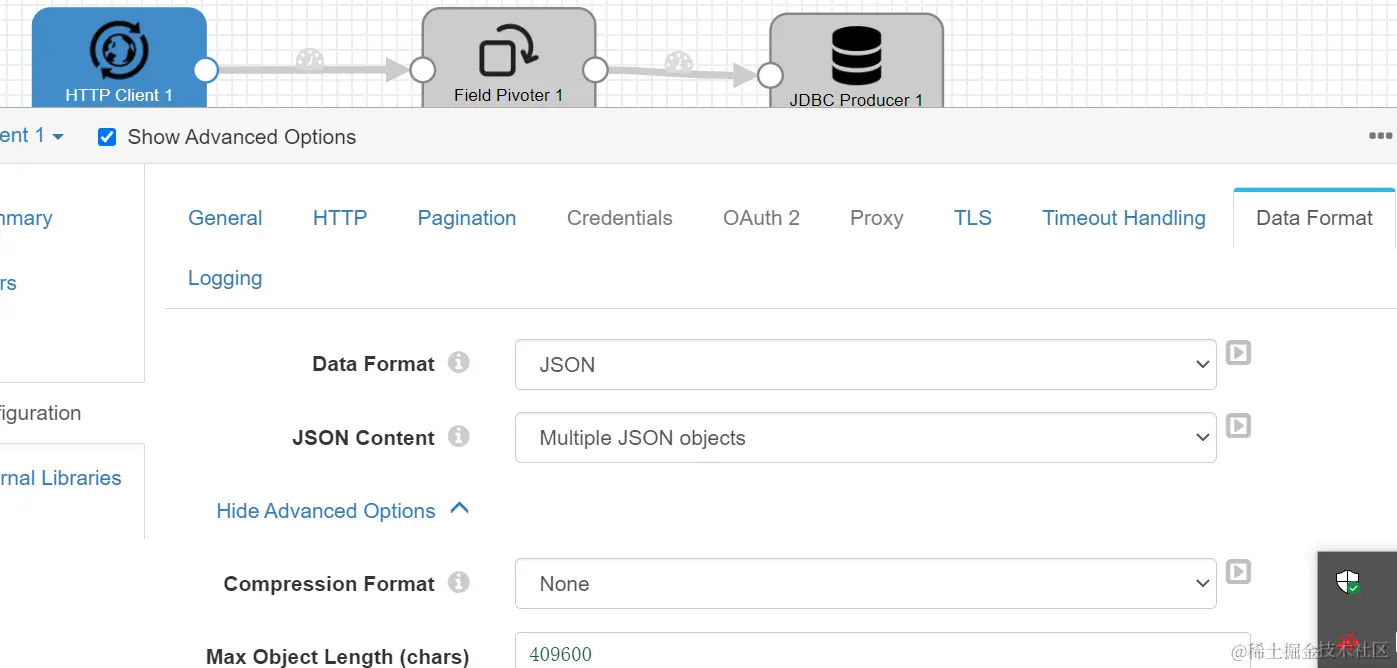Switch to the Logging tab
The height and width of the screenshot is (668, 1397).
pos(225,278)
